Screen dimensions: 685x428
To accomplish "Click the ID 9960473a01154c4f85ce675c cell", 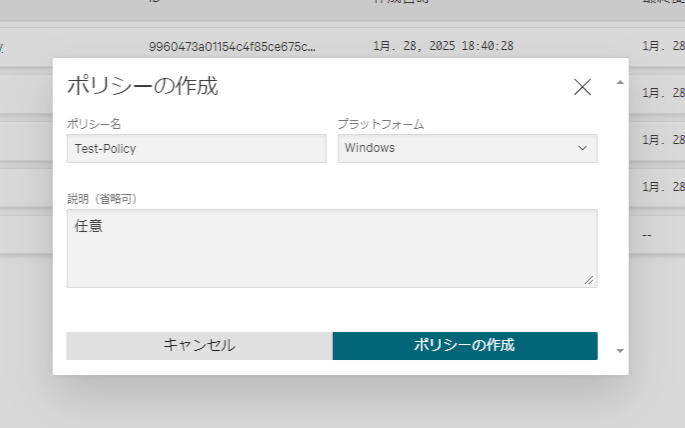I will coord(232,46).
